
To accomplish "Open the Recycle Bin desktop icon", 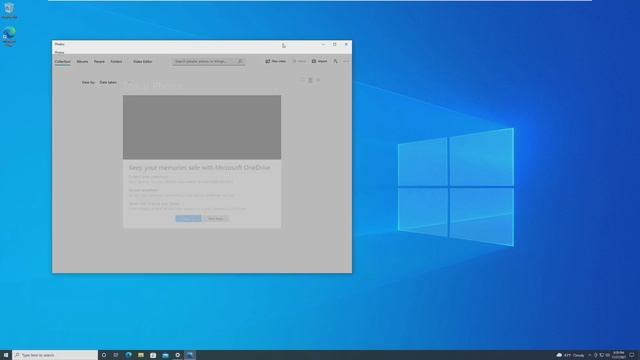I will coord(9,10).
